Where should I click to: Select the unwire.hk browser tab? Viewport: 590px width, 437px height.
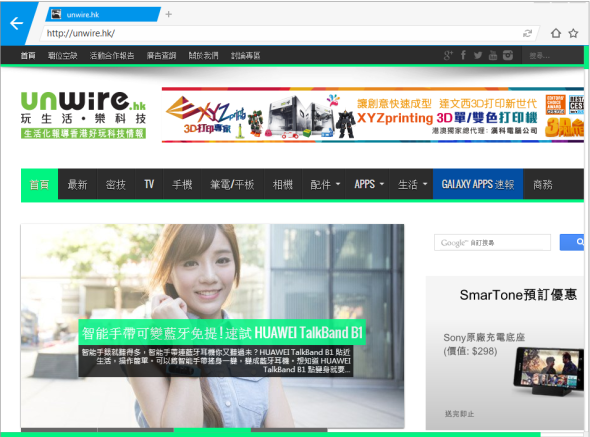[102, 15]
